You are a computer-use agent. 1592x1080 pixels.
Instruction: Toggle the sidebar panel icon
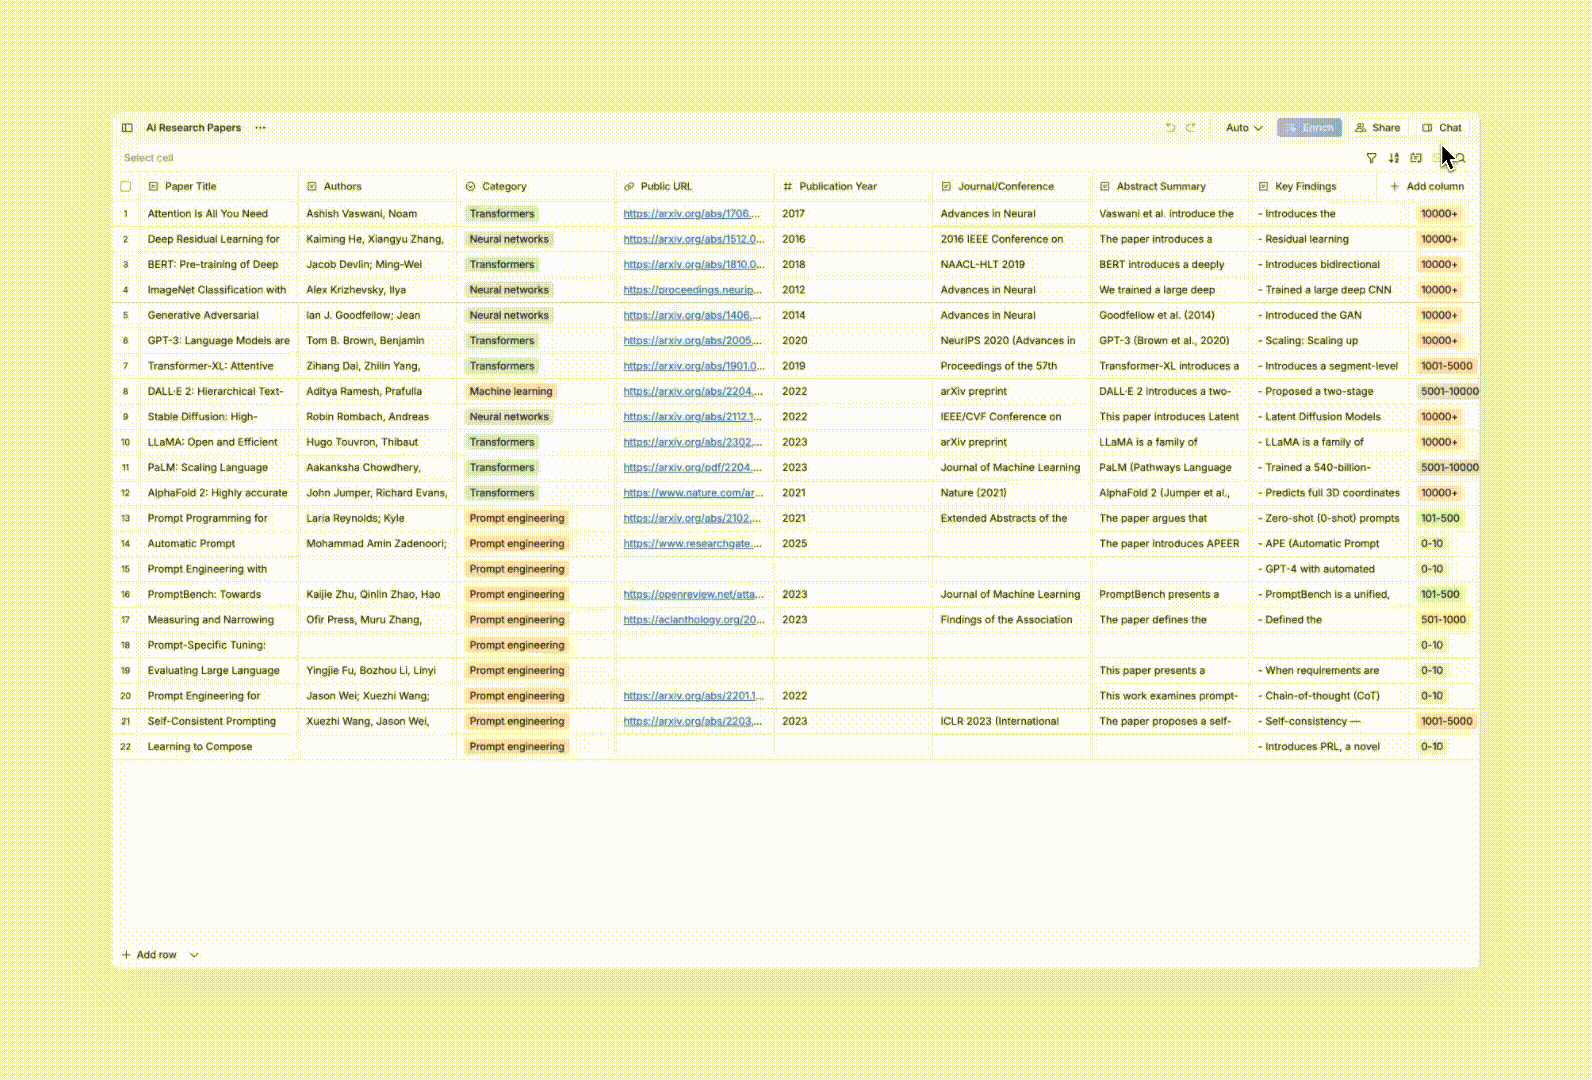[x=127, y=128]
